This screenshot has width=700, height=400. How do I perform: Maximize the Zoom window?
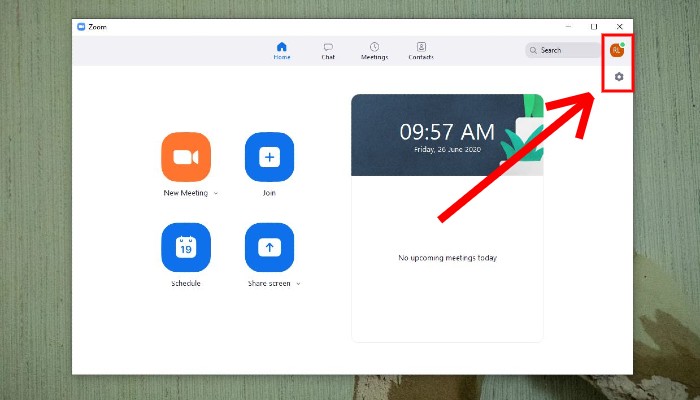coord(594,27)
